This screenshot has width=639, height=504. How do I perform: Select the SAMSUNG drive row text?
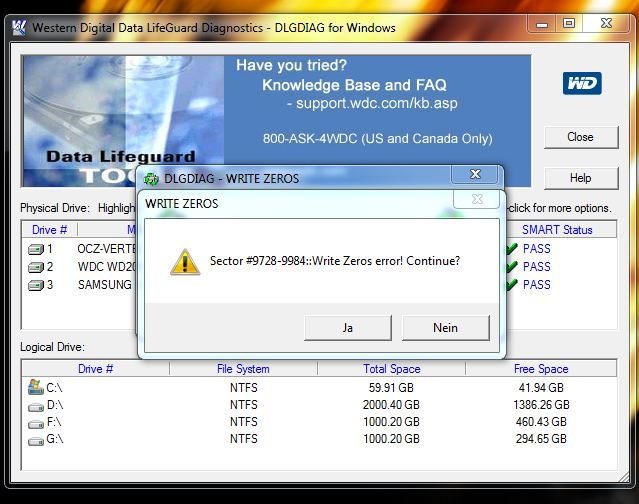point(105,285)
